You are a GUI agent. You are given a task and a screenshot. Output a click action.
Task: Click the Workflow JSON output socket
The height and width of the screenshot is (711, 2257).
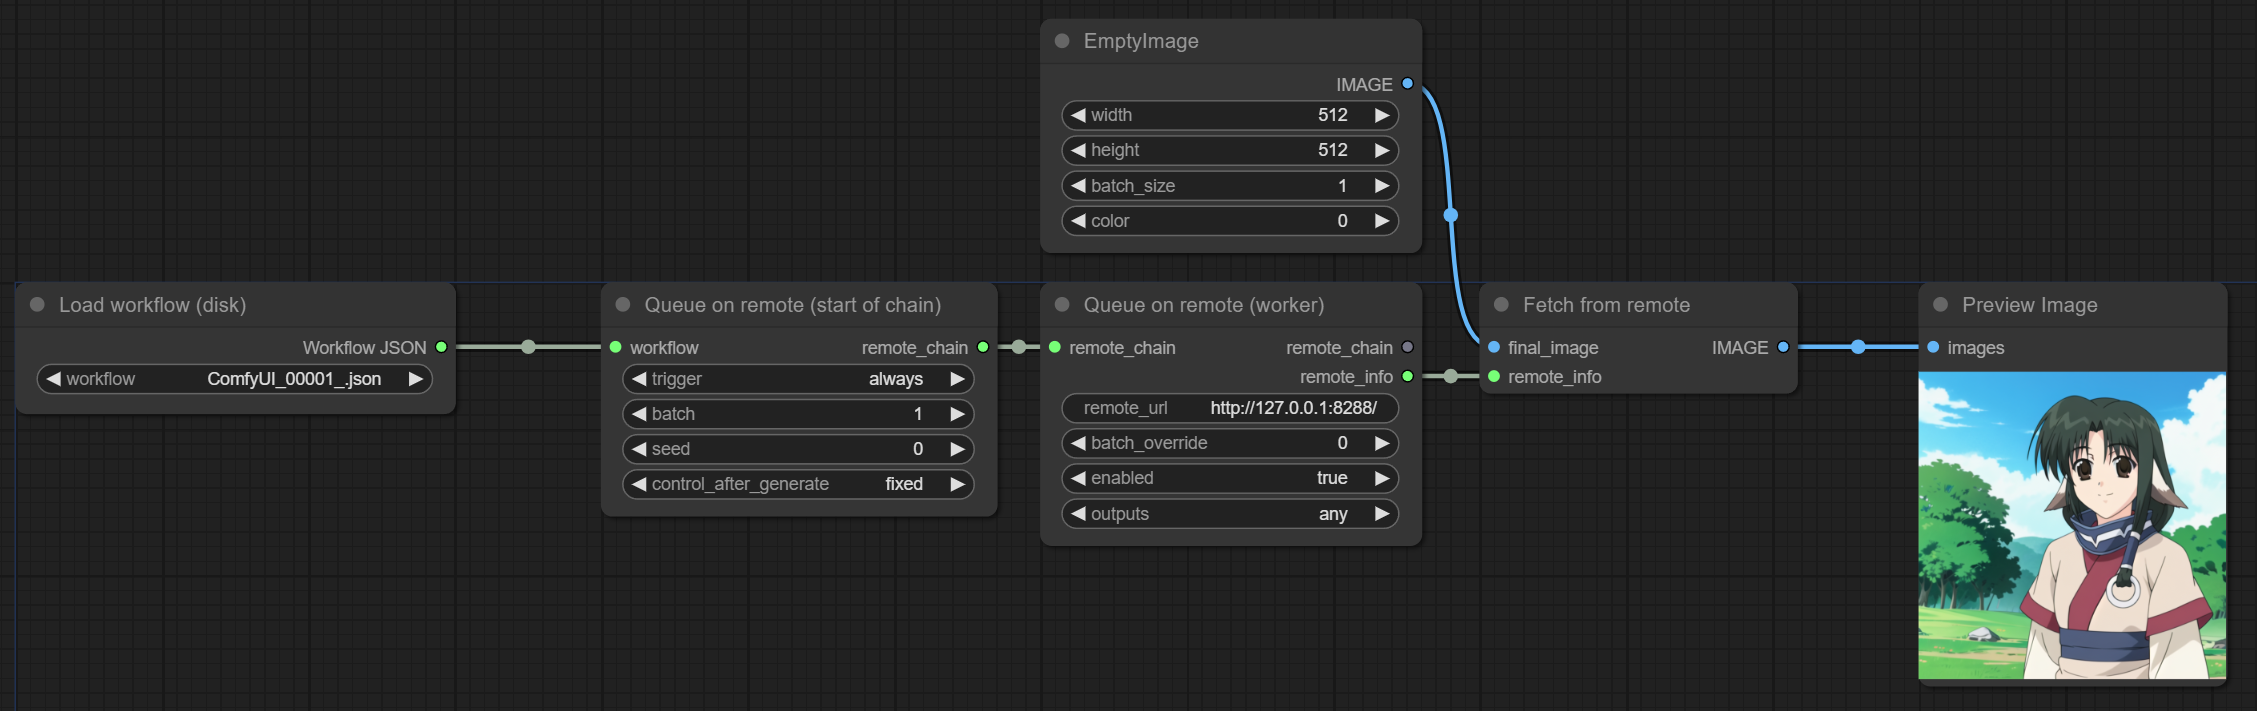(441, 347)
